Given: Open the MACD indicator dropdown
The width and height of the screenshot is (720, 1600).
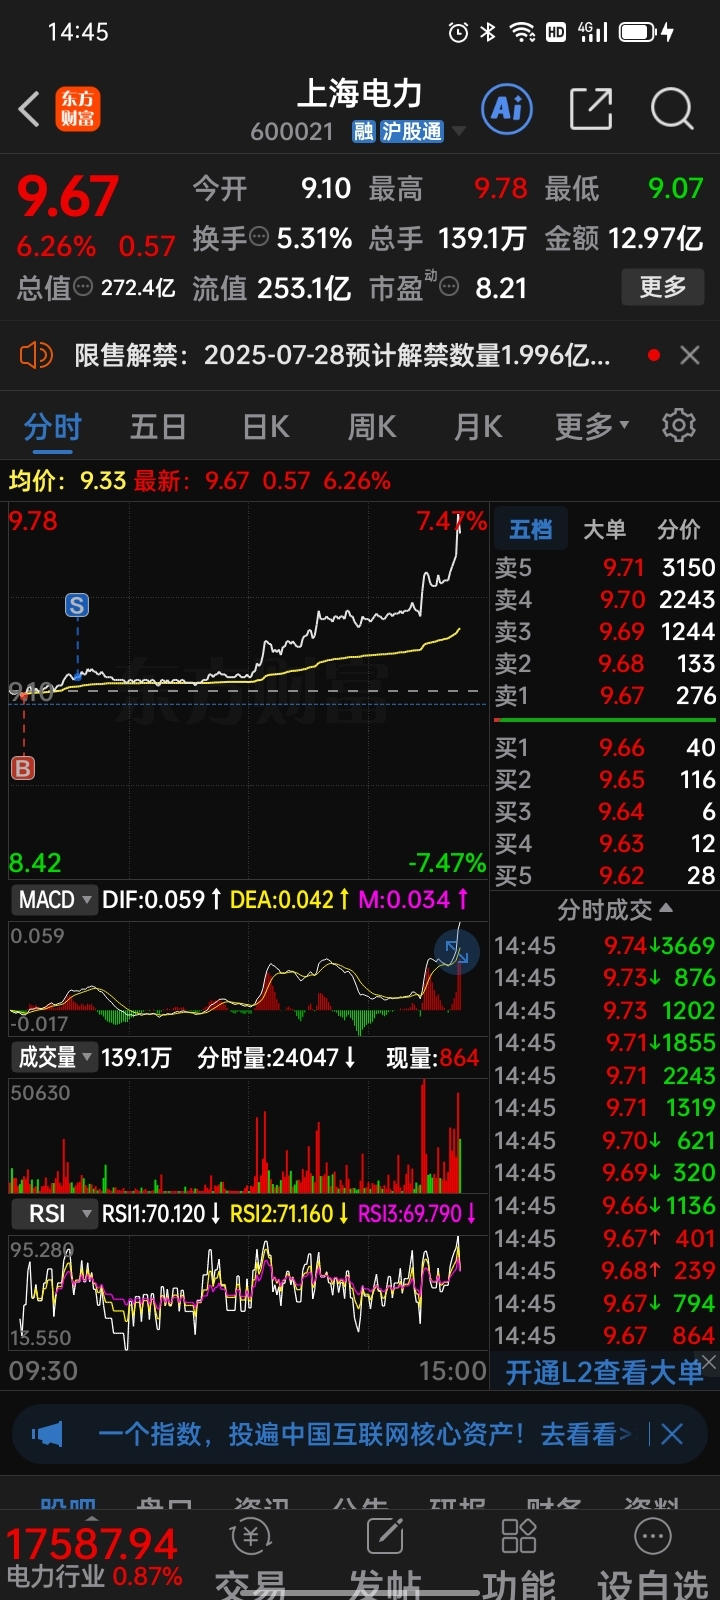Looking at the screenshot, I should point(55,899).
